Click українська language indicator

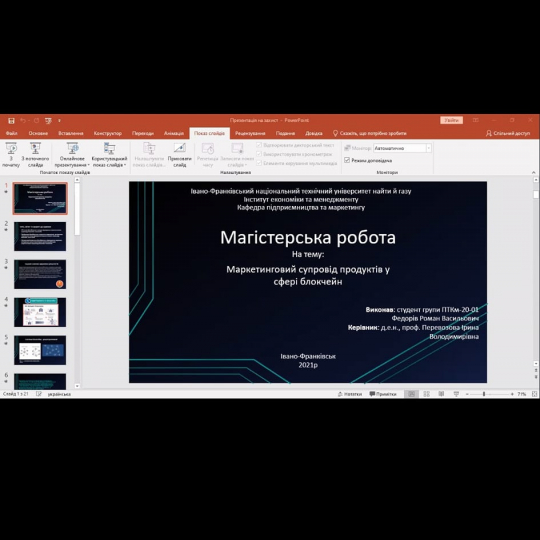[x=59, y=394]
